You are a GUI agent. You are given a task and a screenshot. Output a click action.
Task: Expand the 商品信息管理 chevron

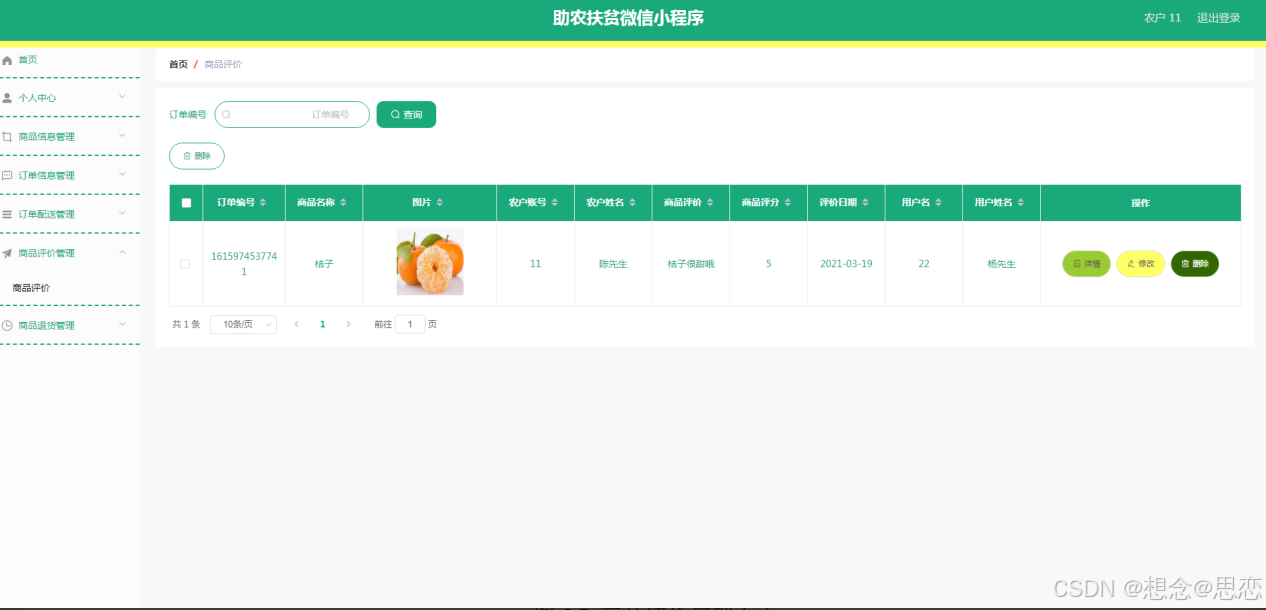point(122,135)
